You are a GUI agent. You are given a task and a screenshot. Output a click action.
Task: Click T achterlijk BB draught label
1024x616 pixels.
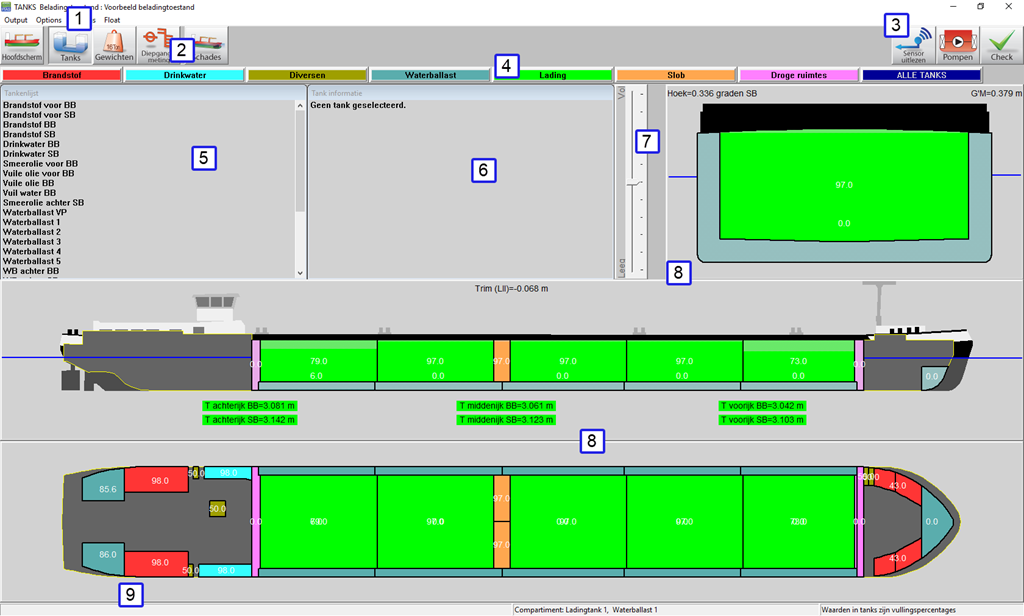click(x=249, y=406)
